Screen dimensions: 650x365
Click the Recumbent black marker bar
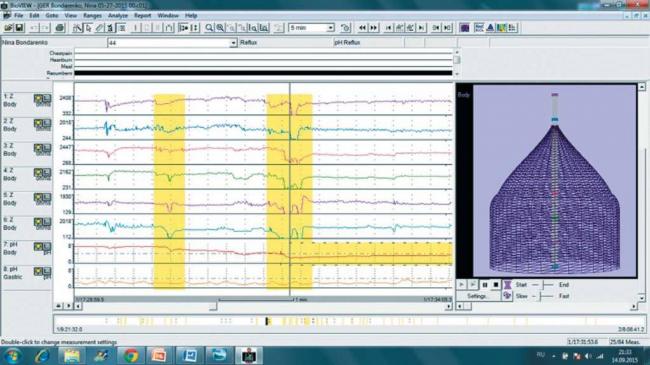(263, 73)
